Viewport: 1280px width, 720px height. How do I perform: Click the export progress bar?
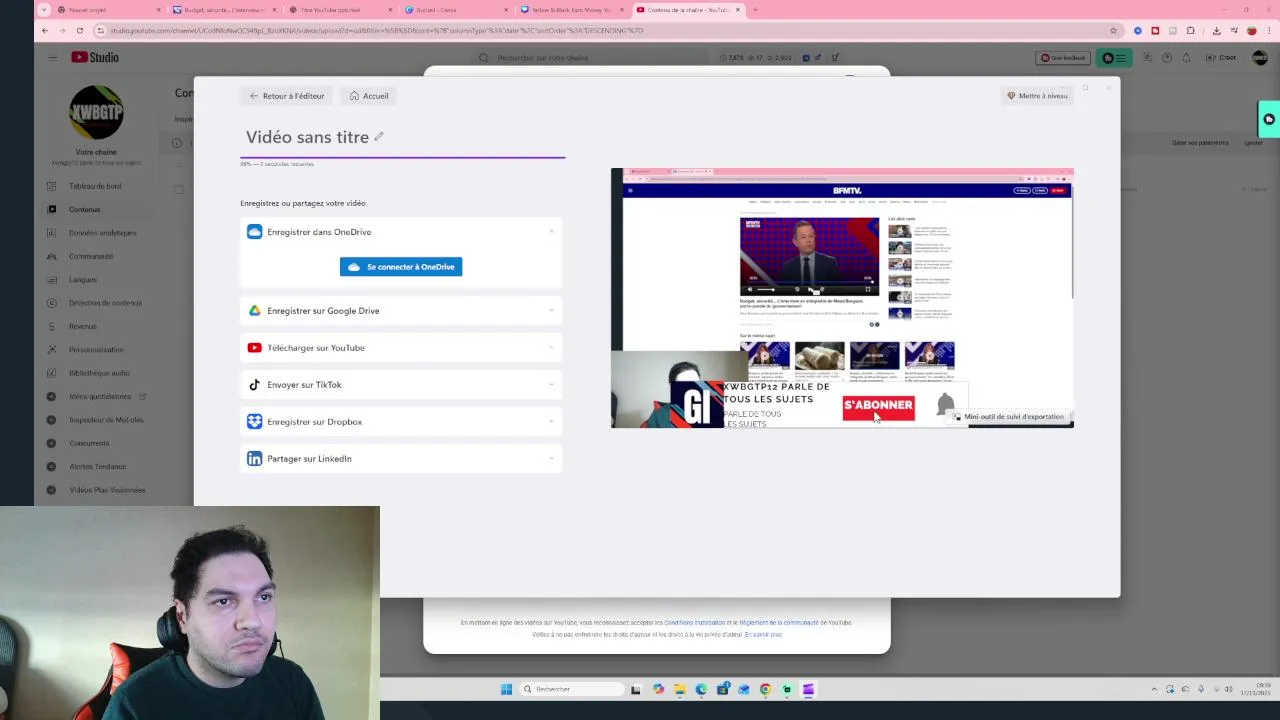(x=402, y=157)
